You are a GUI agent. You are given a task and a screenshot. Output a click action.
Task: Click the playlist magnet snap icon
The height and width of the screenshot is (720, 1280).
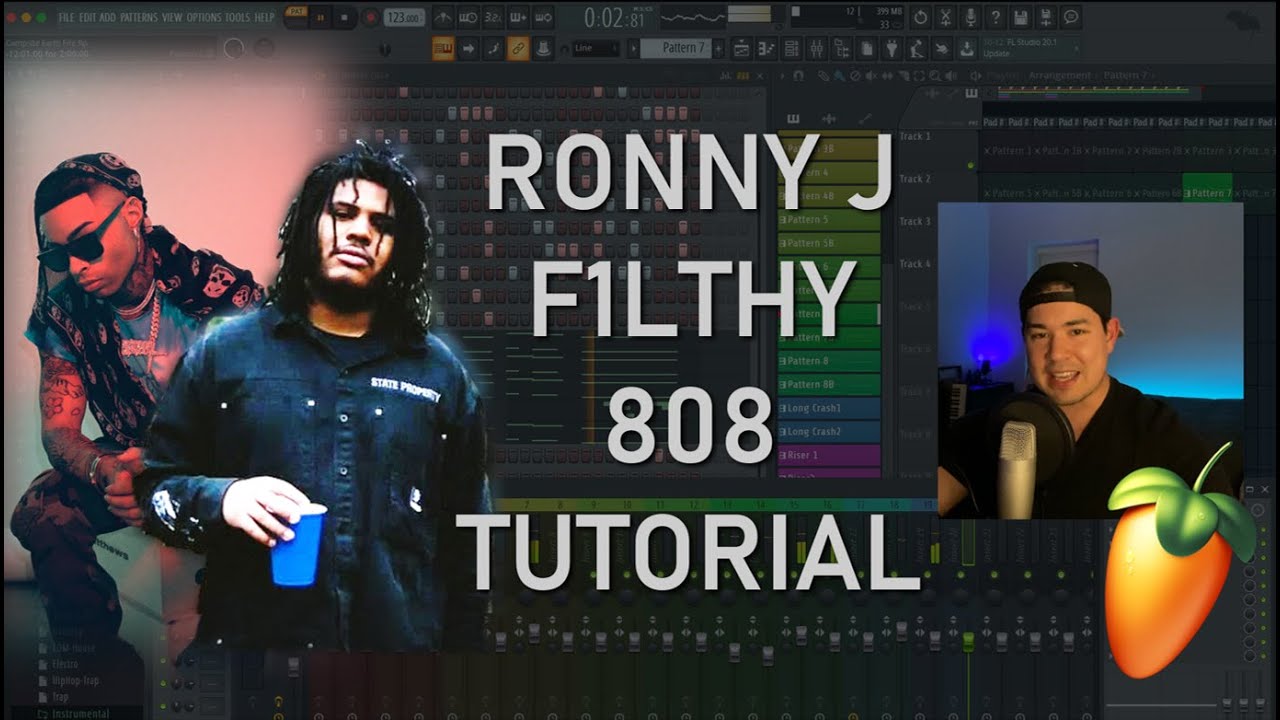[x=797, y=76]
